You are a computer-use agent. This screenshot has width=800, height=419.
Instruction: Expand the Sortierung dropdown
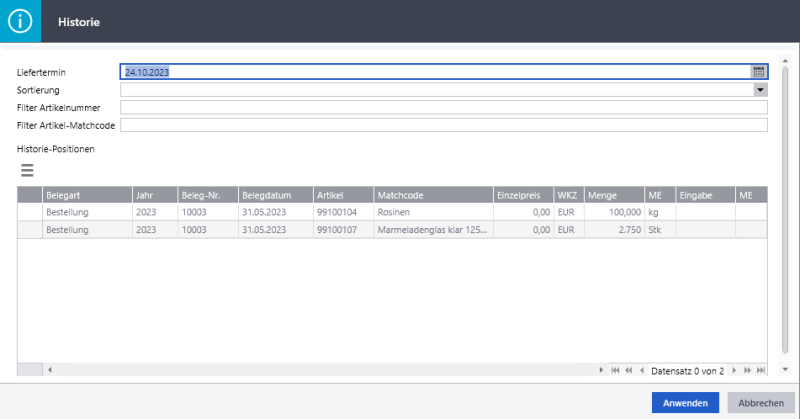click(x=760, y=90)
